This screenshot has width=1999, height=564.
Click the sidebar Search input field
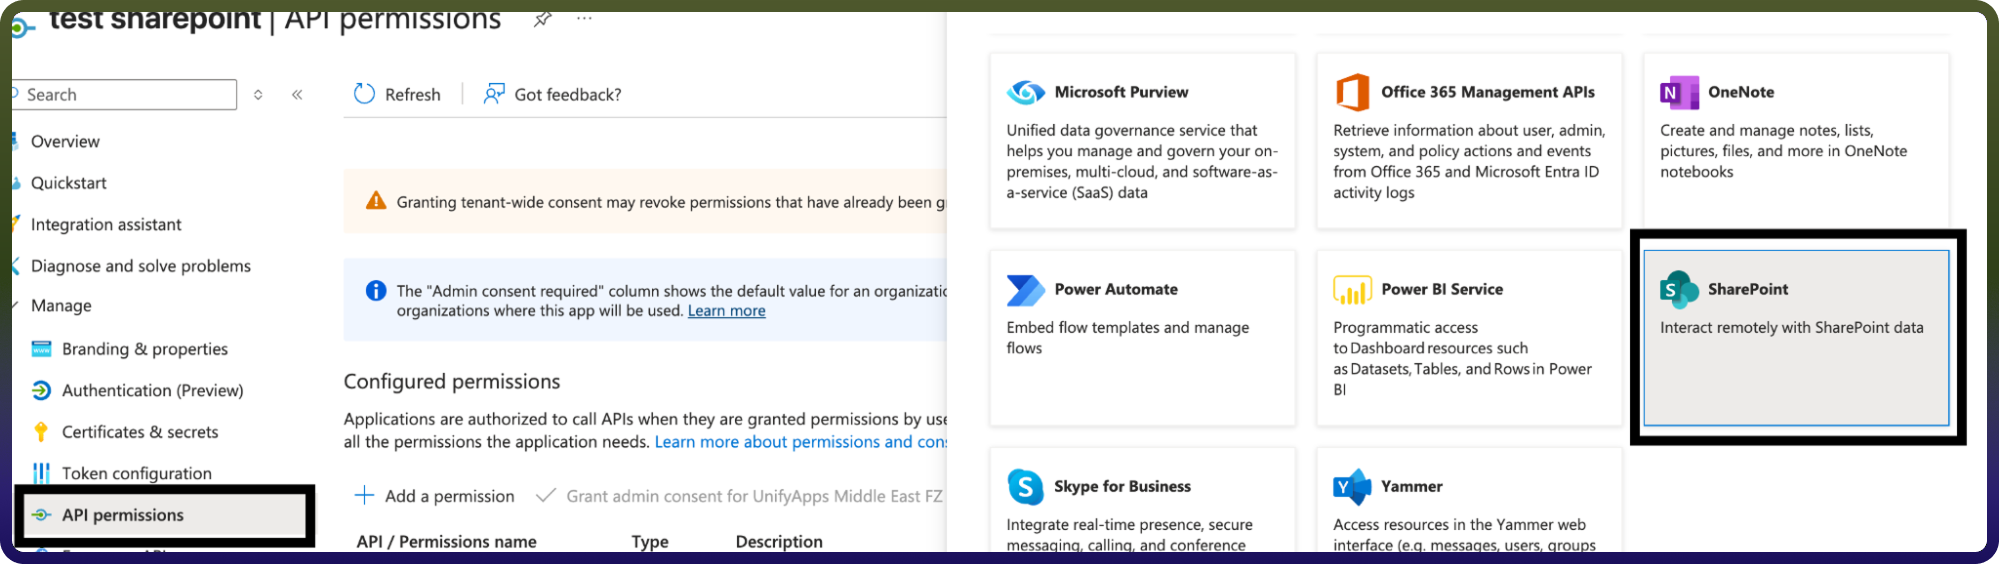(x=124, y=95)
